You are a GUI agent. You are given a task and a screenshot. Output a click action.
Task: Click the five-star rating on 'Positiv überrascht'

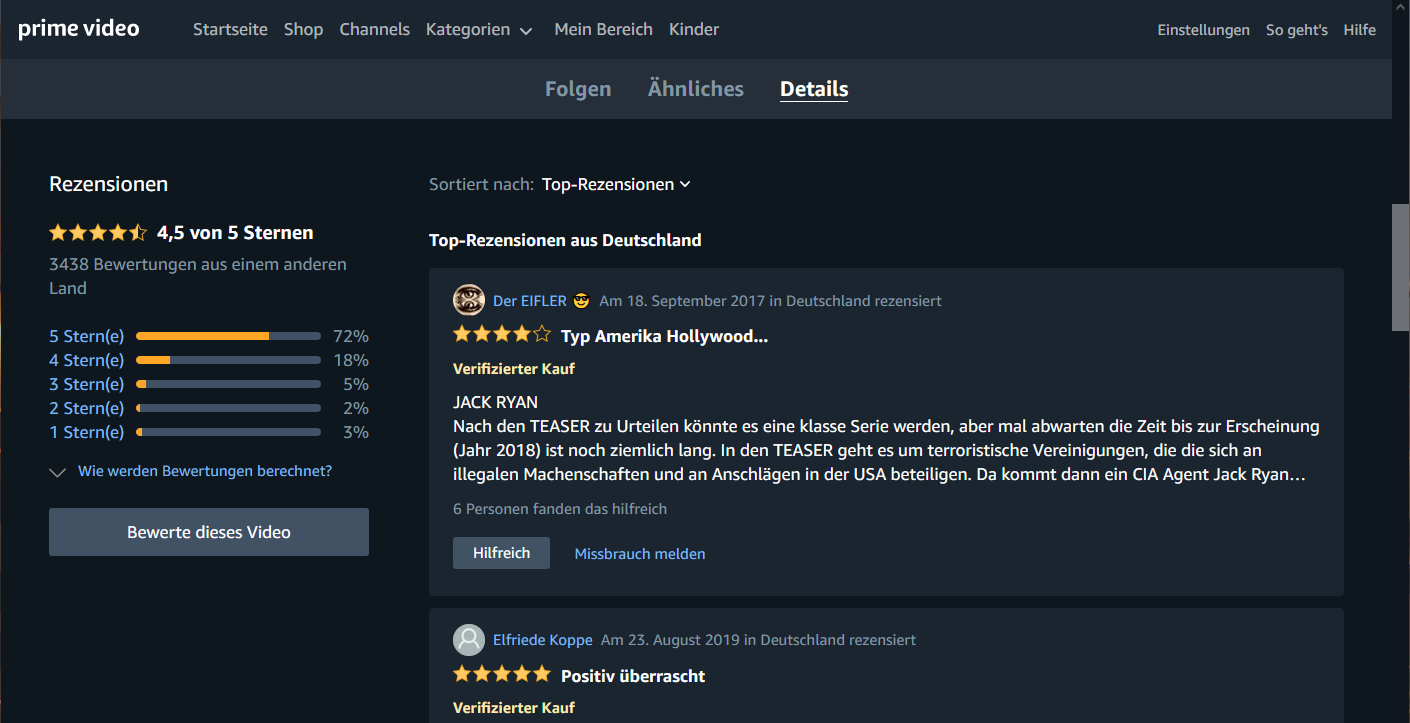pos(502,674)
